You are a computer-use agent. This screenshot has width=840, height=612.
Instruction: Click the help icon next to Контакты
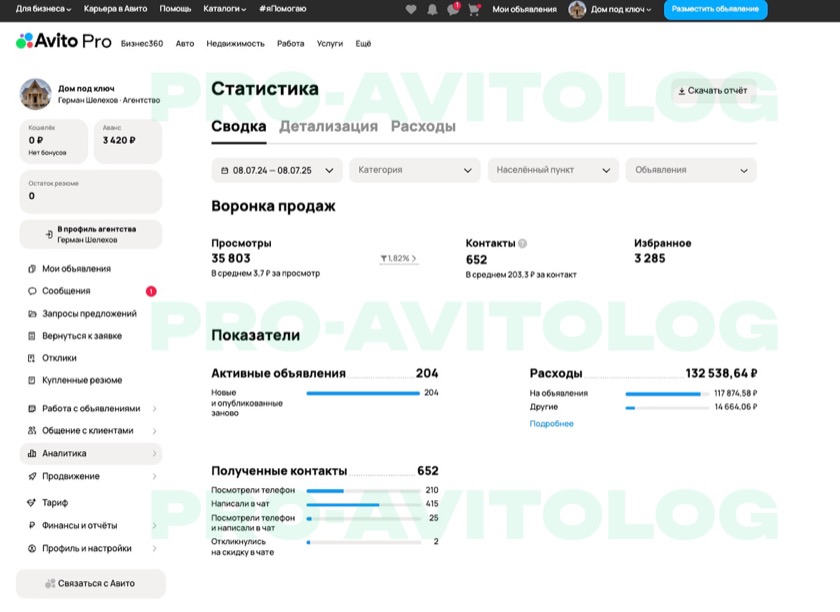pos(522,243)
